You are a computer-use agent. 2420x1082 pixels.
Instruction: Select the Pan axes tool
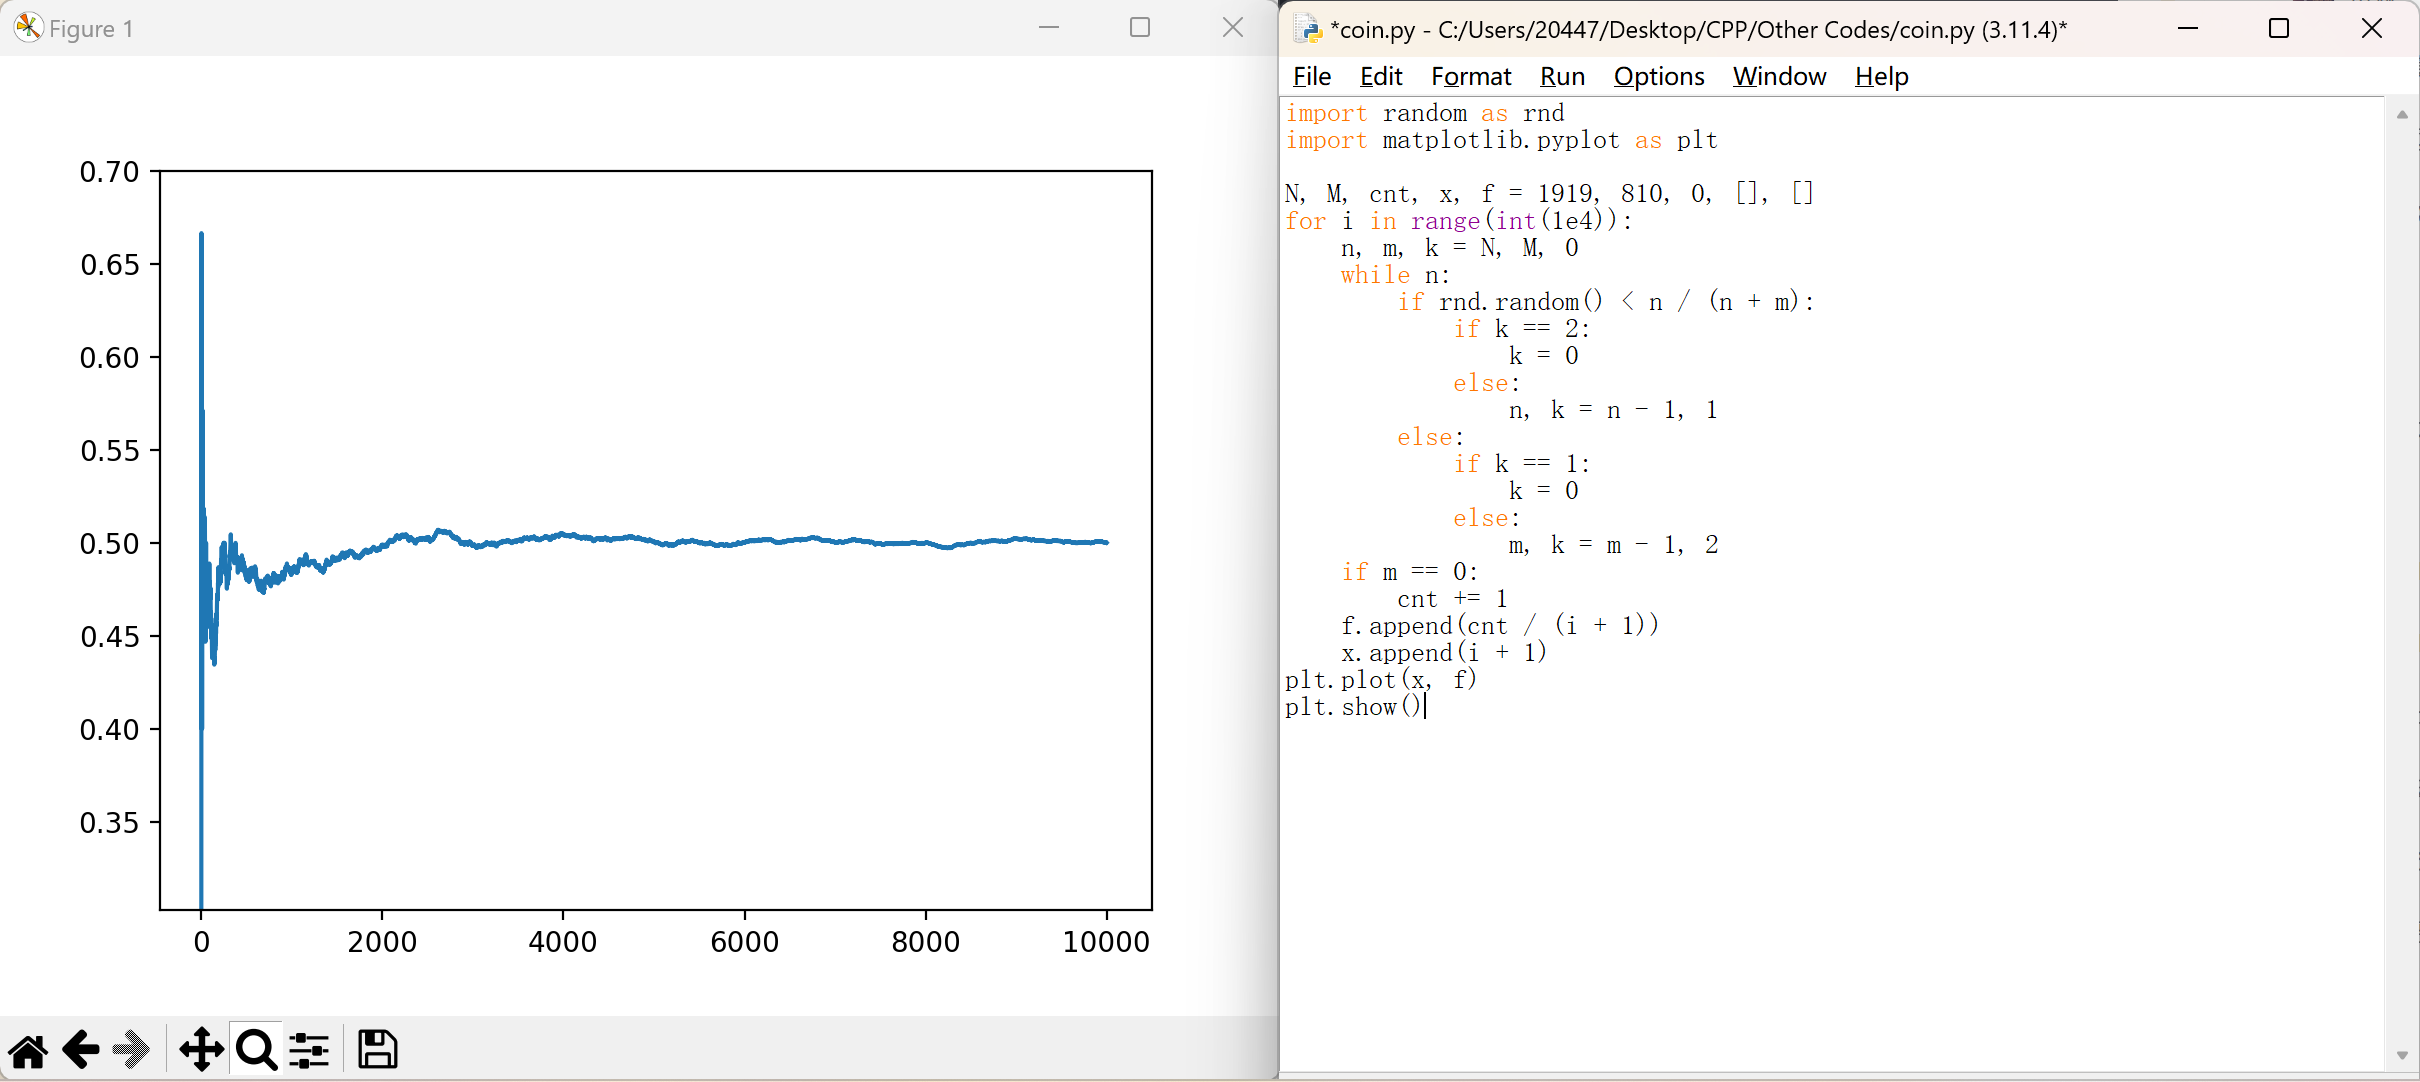click(202, 1050)
